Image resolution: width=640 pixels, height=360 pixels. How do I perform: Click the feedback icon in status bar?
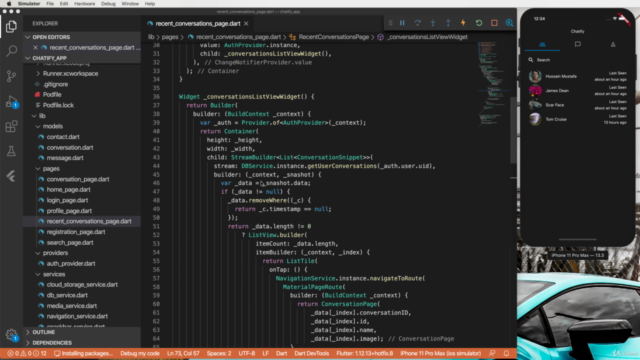[x=492, y=353]
